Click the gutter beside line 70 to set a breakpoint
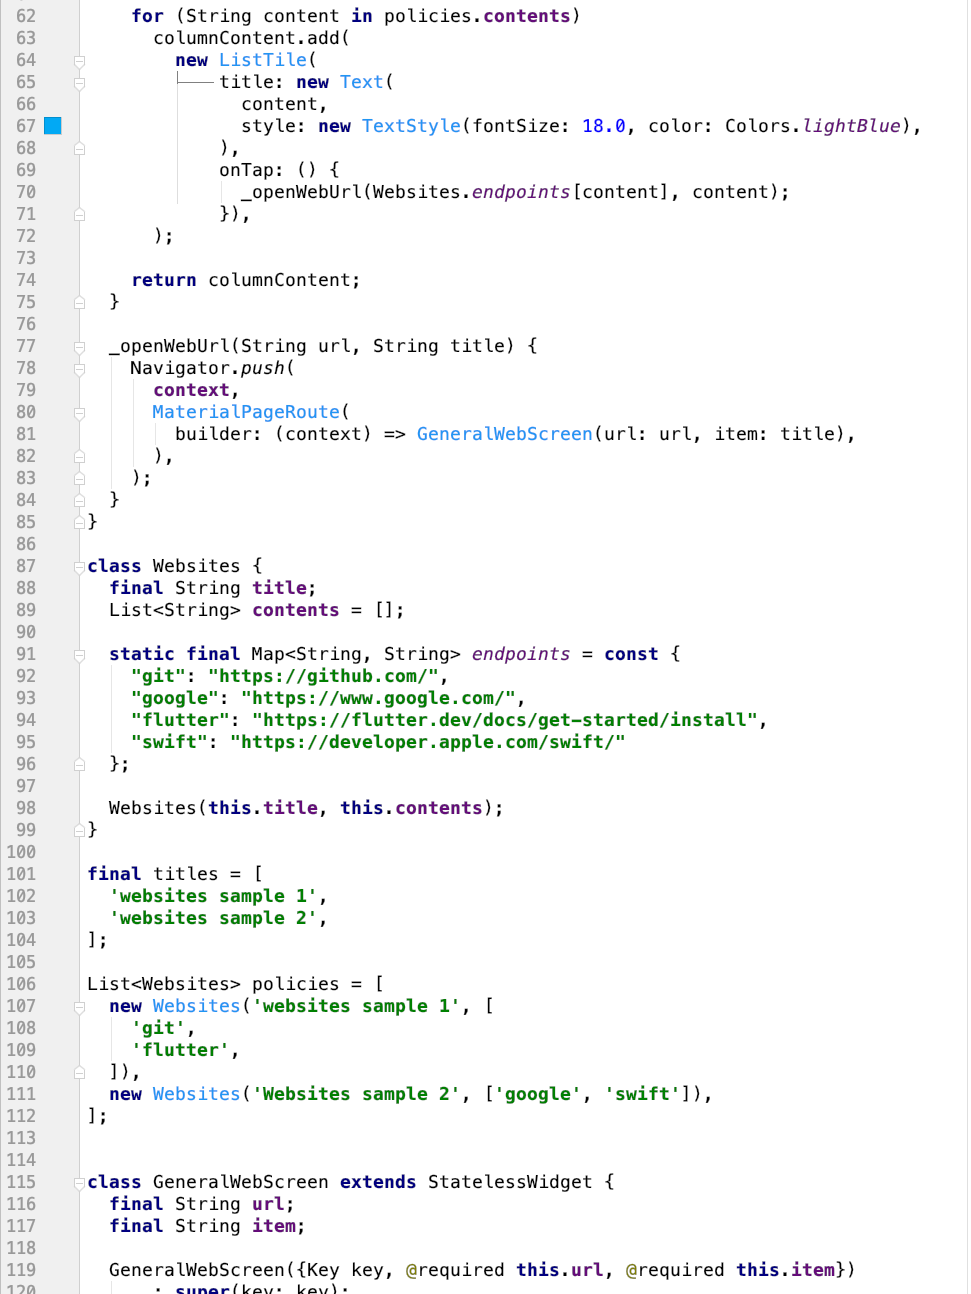Screen dimensions: 971x1294 [x=55, y=191]
